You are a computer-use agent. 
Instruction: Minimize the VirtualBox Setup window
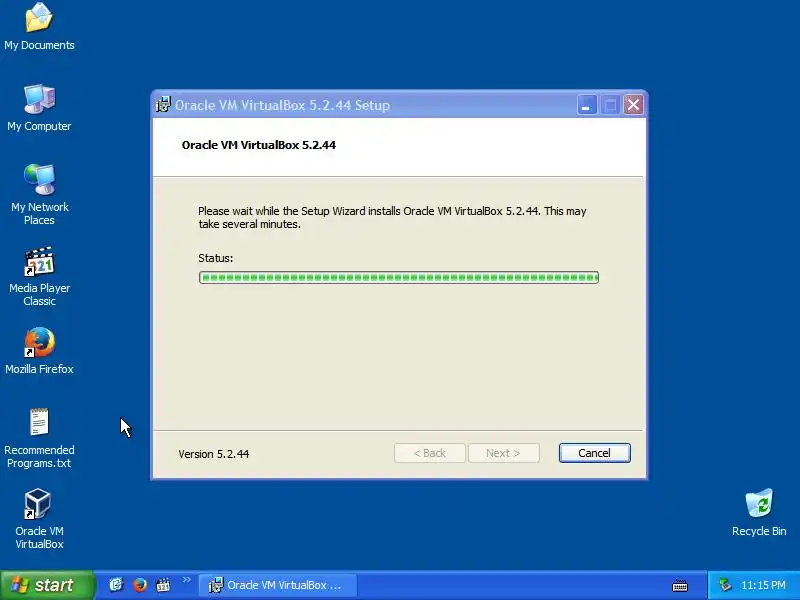click(587, 105)
